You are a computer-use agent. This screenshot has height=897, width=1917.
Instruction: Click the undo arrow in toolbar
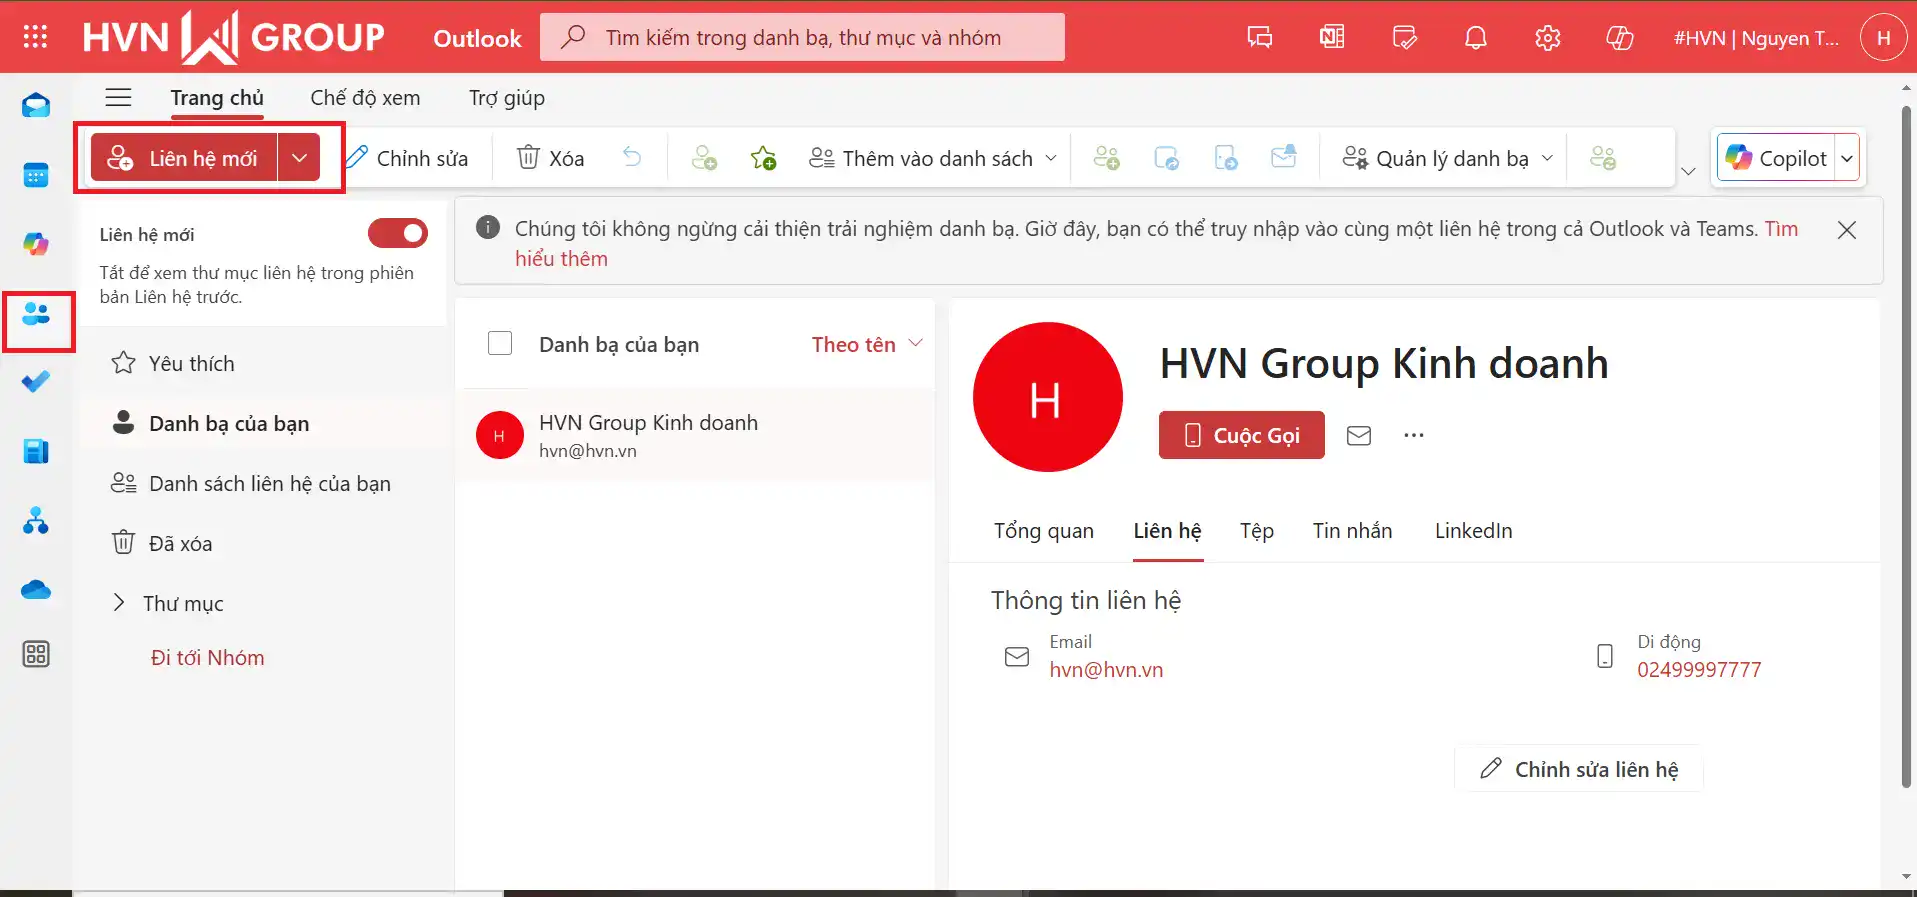[632, 157]
